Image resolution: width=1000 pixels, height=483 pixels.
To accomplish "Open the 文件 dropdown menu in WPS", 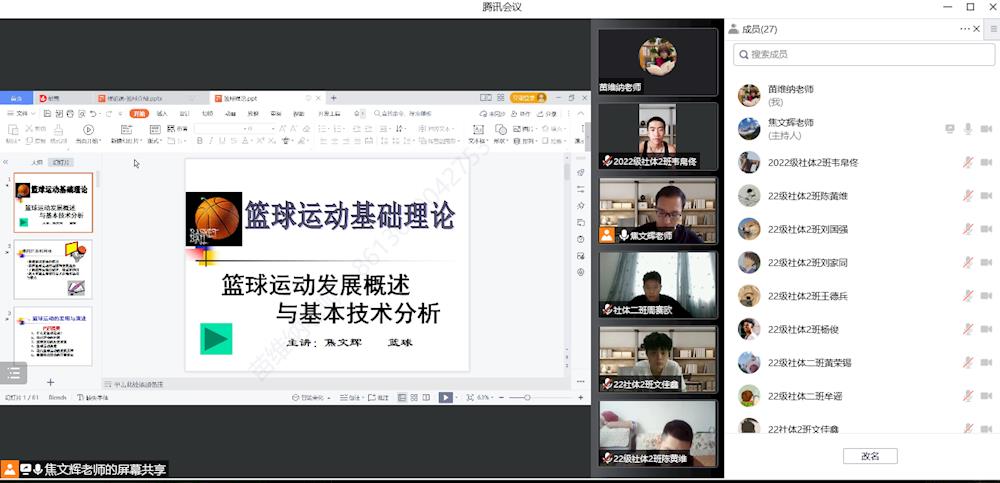I will (x=20, y=114).
